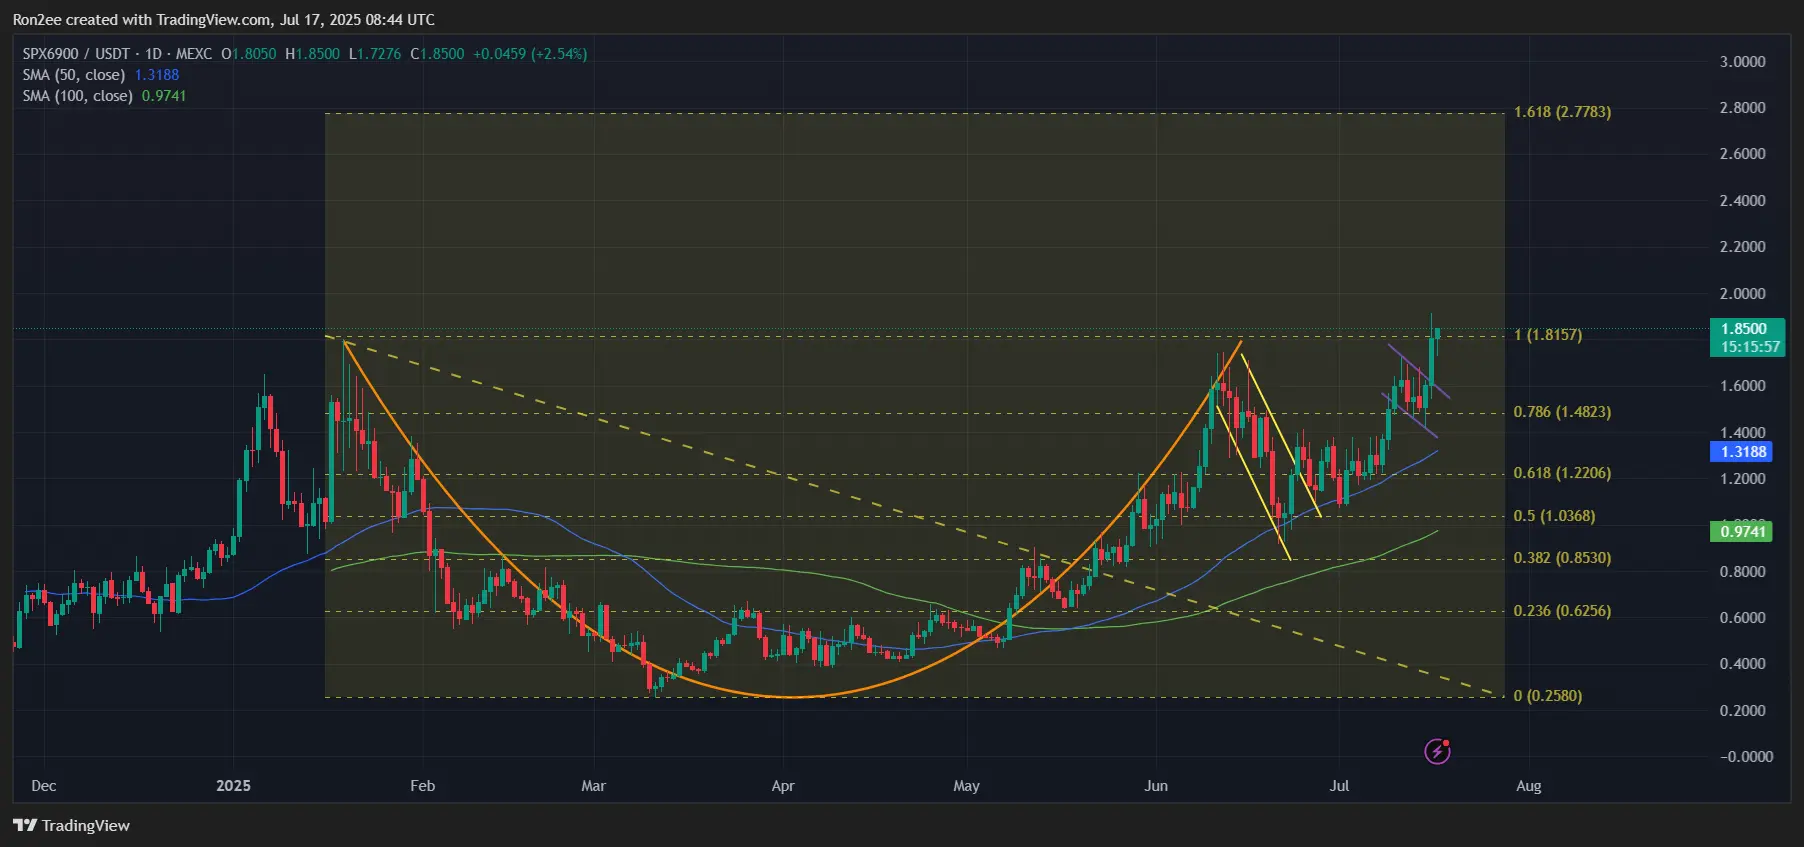Screen dimensions: 1804x847
Task: Click the 1.618 (2.7783) Fibonacci label
Action: (x=1562, y=112)
